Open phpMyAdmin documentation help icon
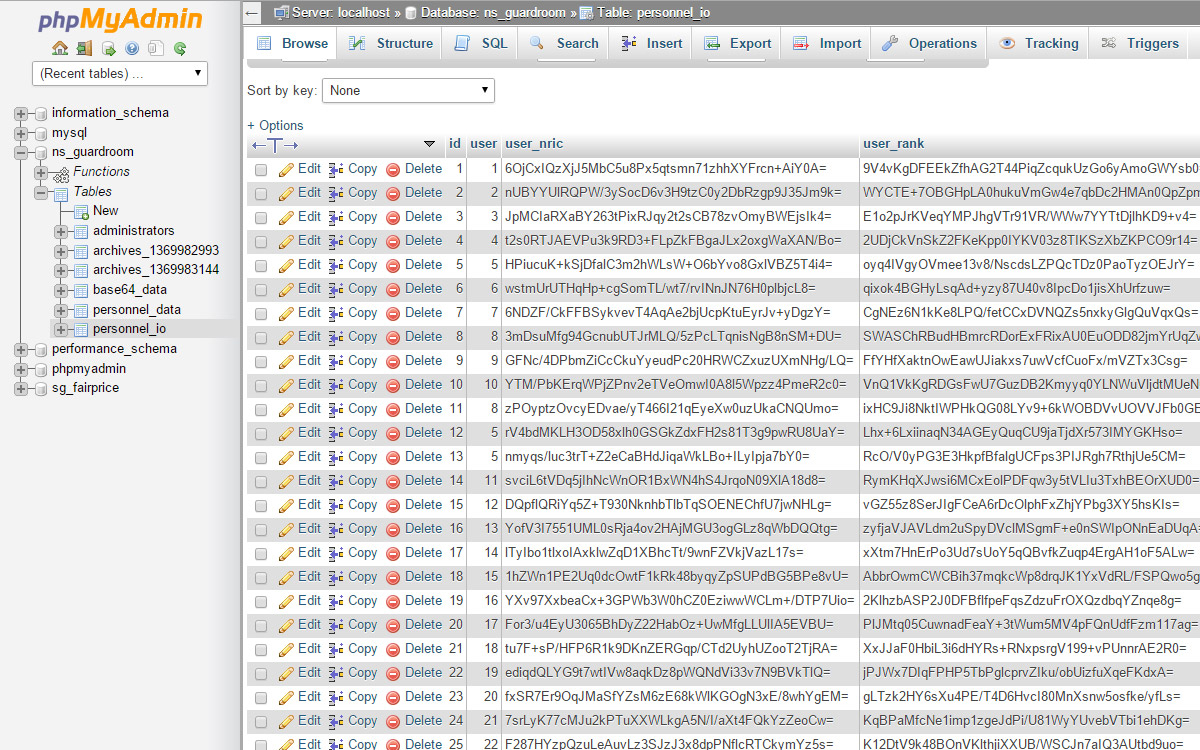The height and width of the screenshot is (750, 1200). (132, 48)
